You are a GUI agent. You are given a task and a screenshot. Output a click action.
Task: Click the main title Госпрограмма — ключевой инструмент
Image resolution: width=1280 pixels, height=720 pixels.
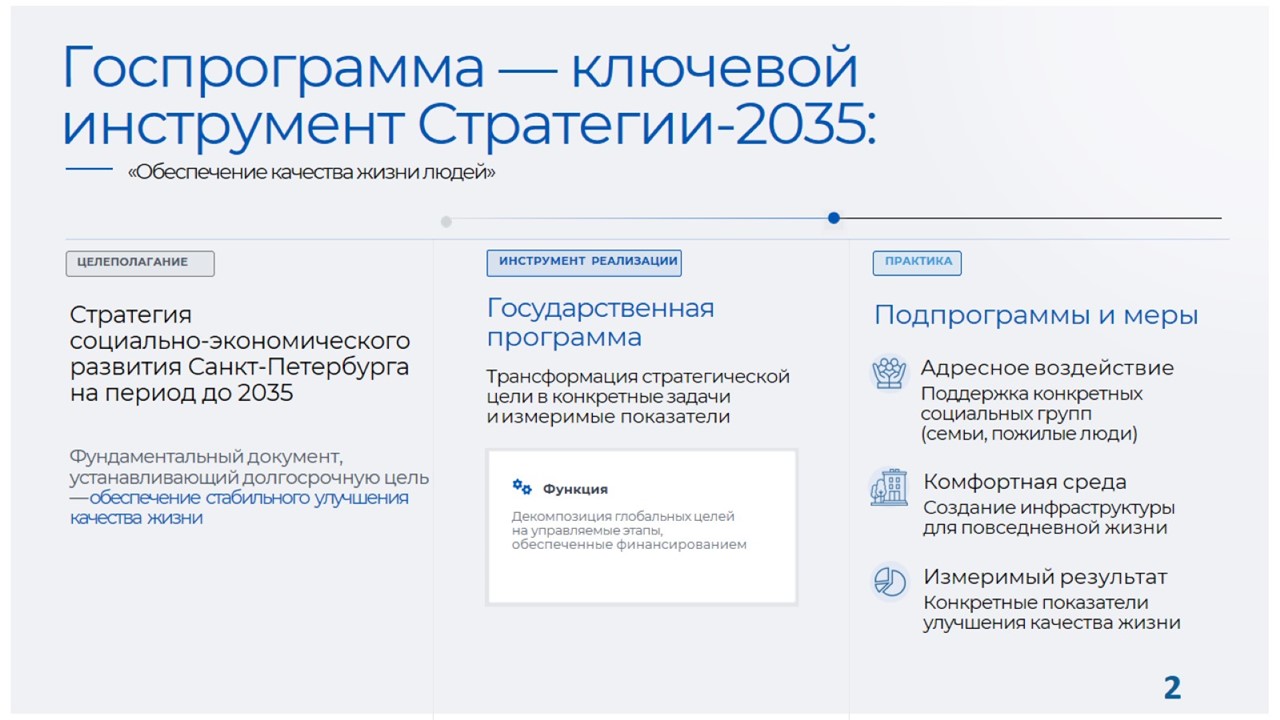(468, 96)
